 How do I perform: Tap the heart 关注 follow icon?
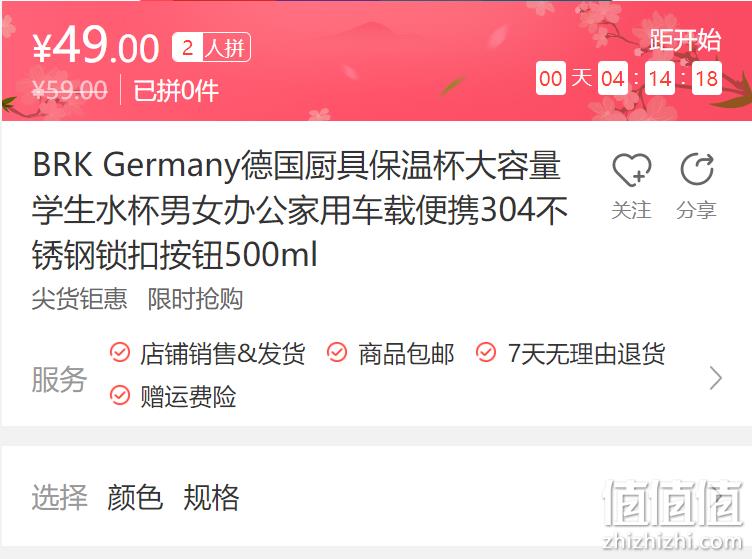pyautogui.click(x=632, y=170)
